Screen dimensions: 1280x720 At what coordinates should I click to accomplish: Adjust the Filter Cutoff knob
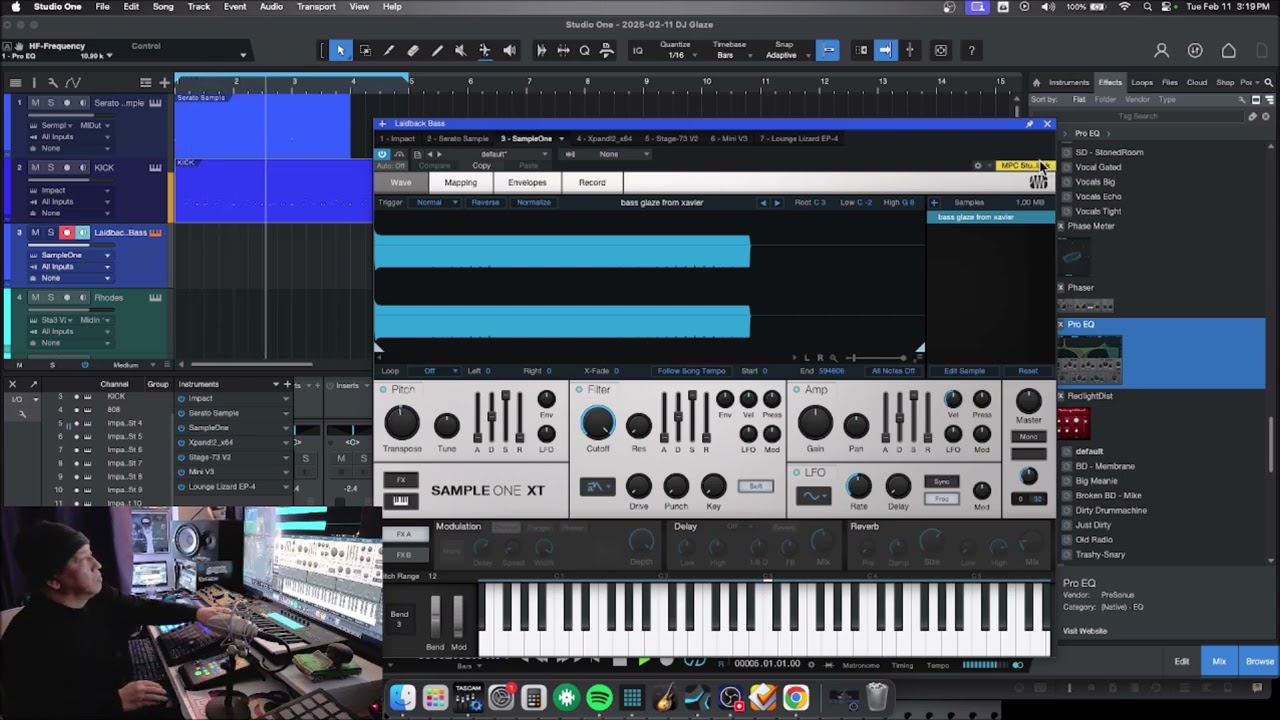598,423
